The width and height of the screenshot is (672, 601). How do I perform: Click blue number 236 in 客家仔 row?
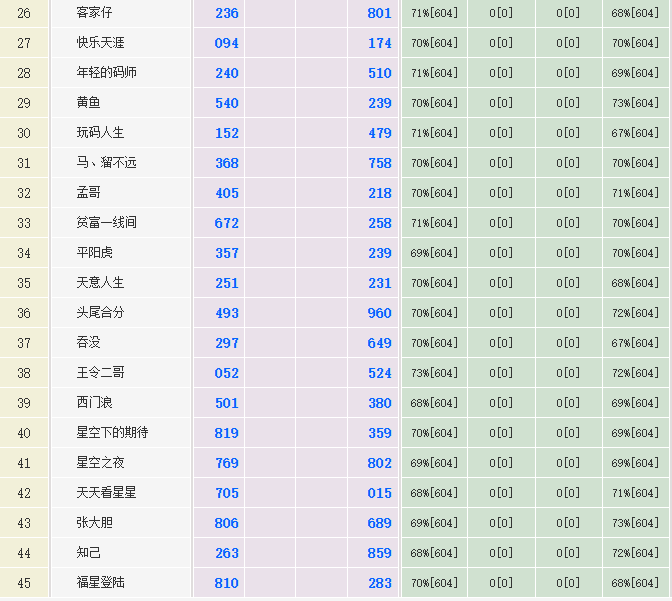pos(227,13)
